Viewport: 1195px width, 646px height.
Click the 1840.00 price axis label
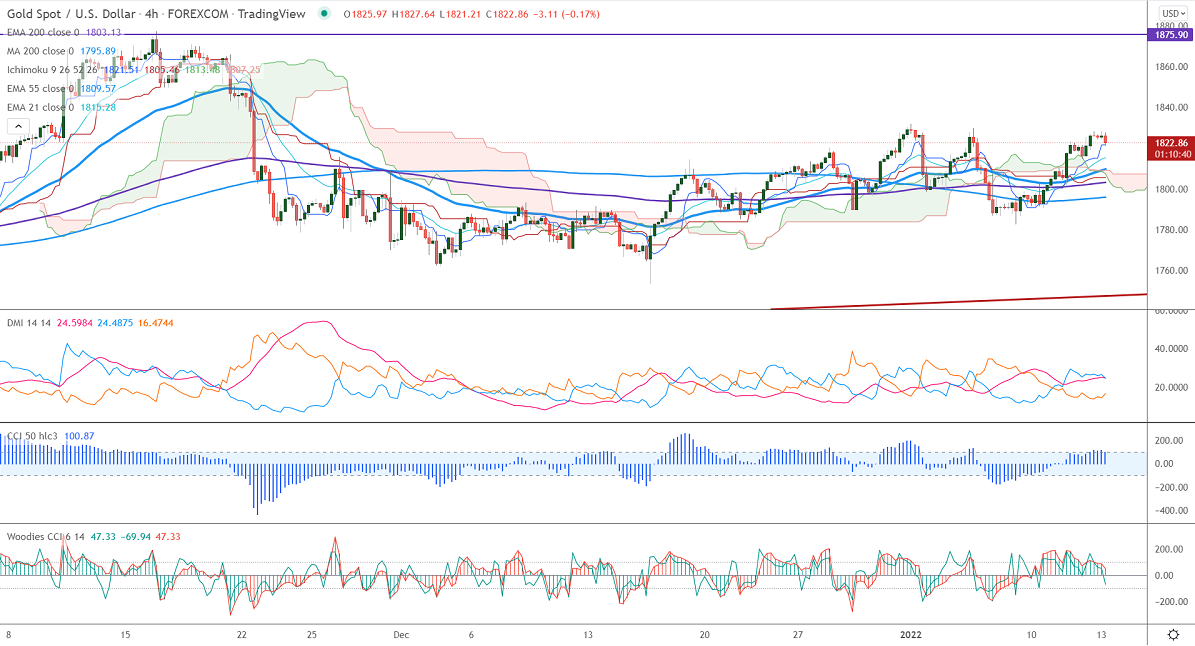point(1171,107)
